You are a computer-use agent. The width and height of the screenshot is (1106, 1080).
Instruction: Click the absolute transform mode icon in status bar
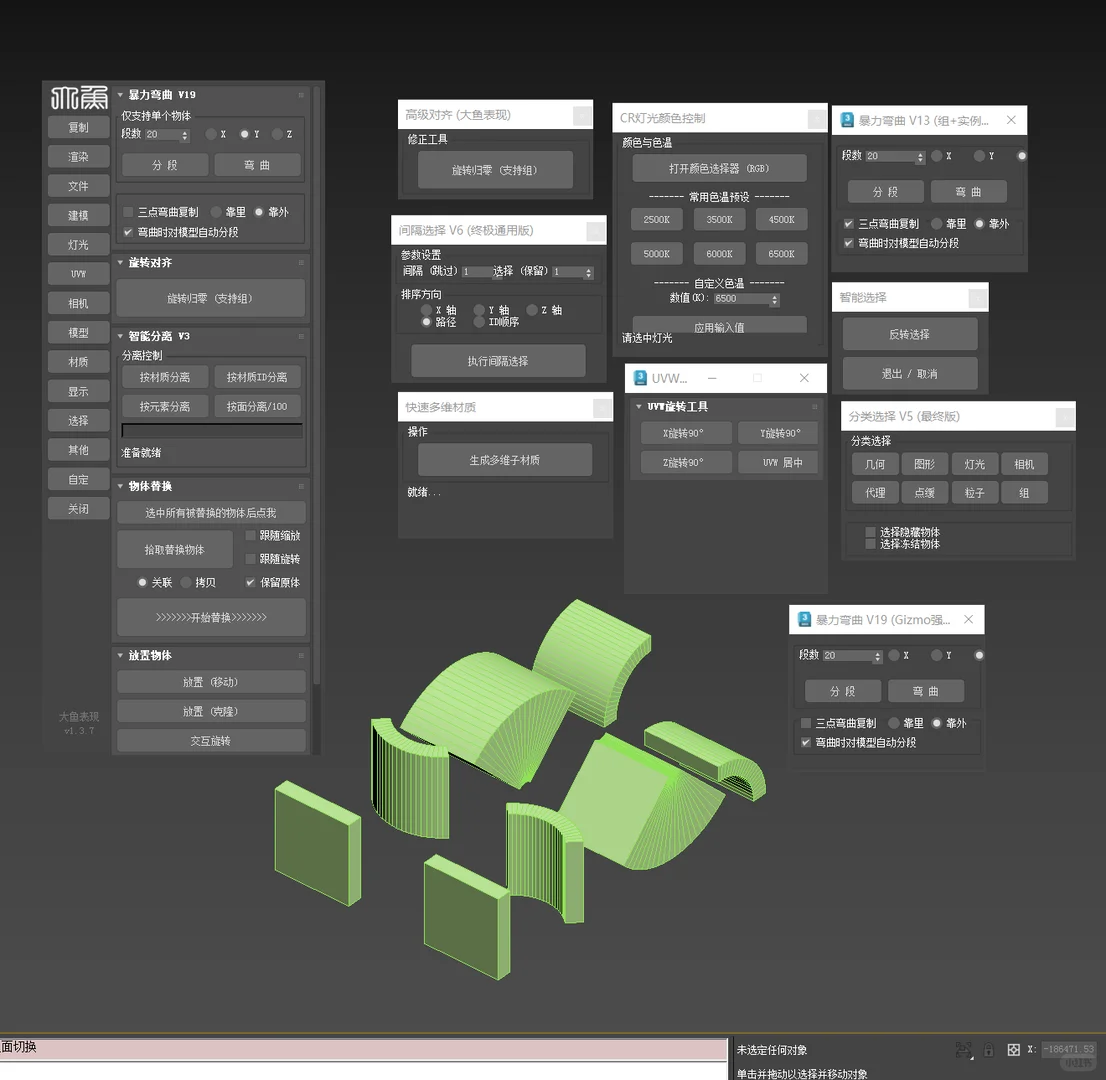pyautogui.click(x=1013, y=1049)
